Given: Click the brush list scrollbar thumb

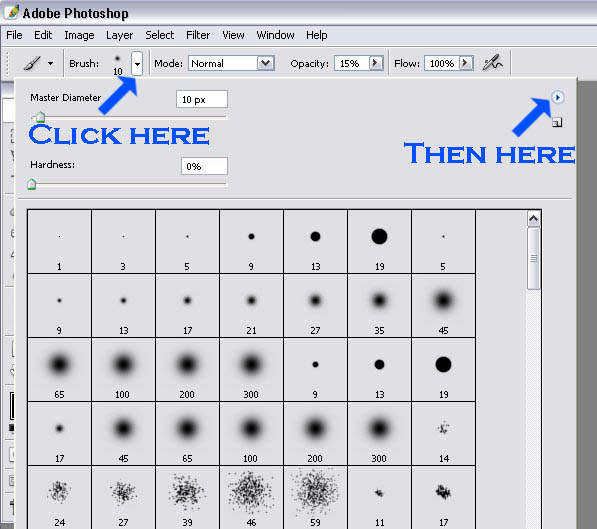Looking at the screenshot, I should (x=533, y=258).
